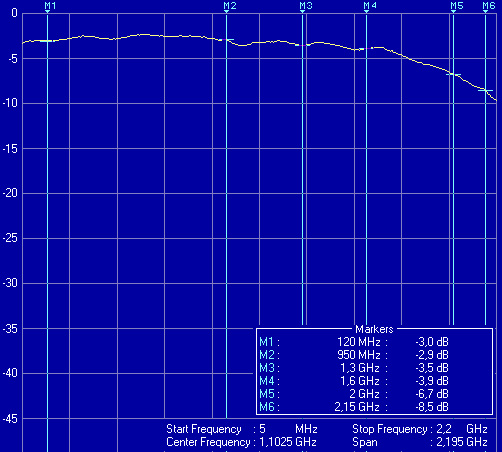Click the -8,5 dB reading for M6
502x452 pixels.
point(432,407)
